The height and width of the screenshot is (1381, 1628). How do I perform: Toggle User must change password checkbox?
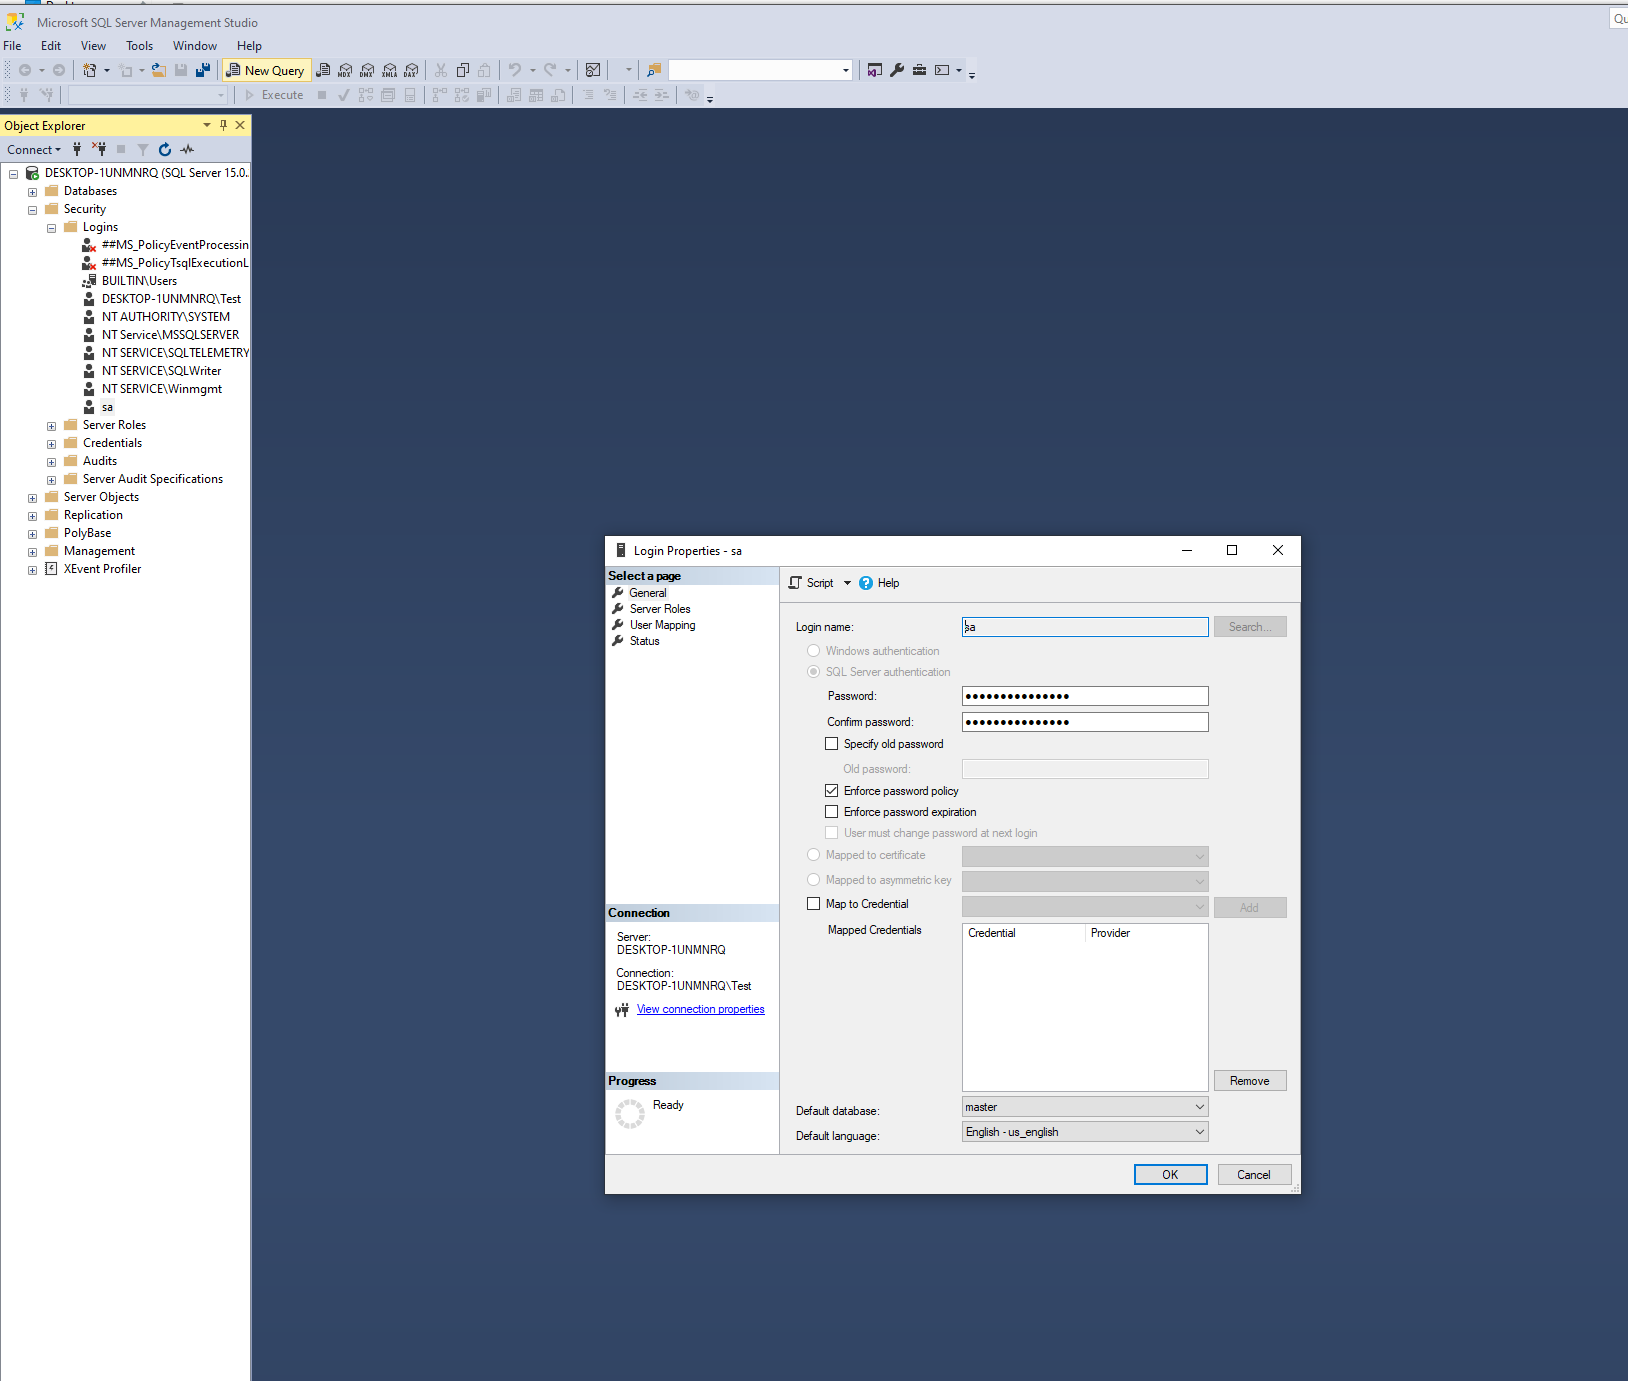pos(832,833)
